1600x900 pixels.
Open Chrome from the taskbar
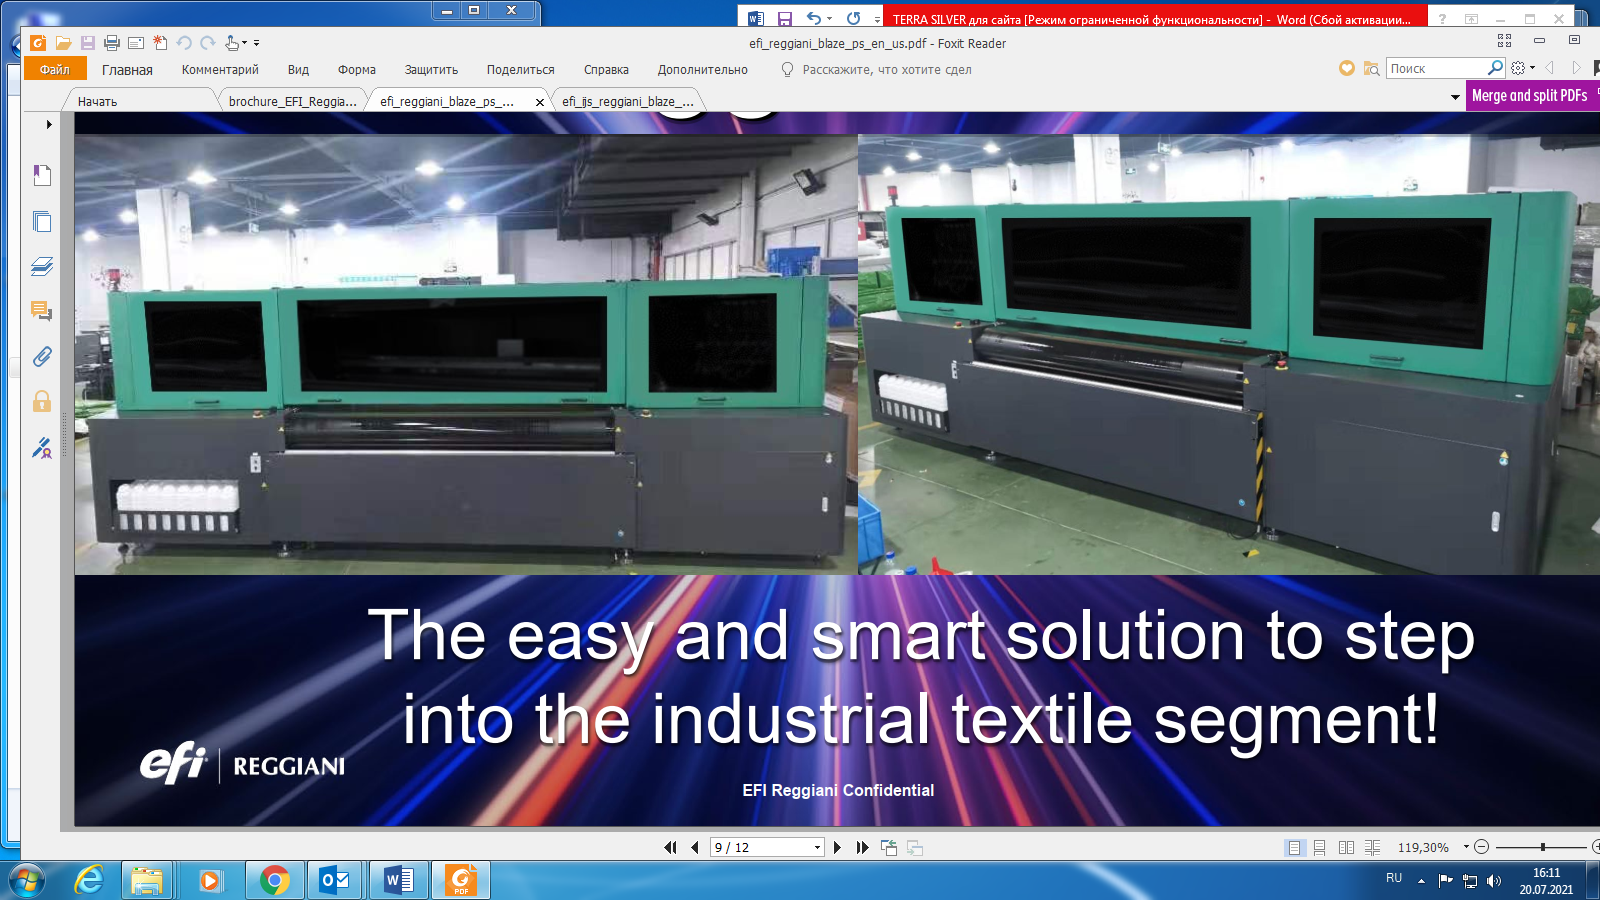(x=274, y=880)
